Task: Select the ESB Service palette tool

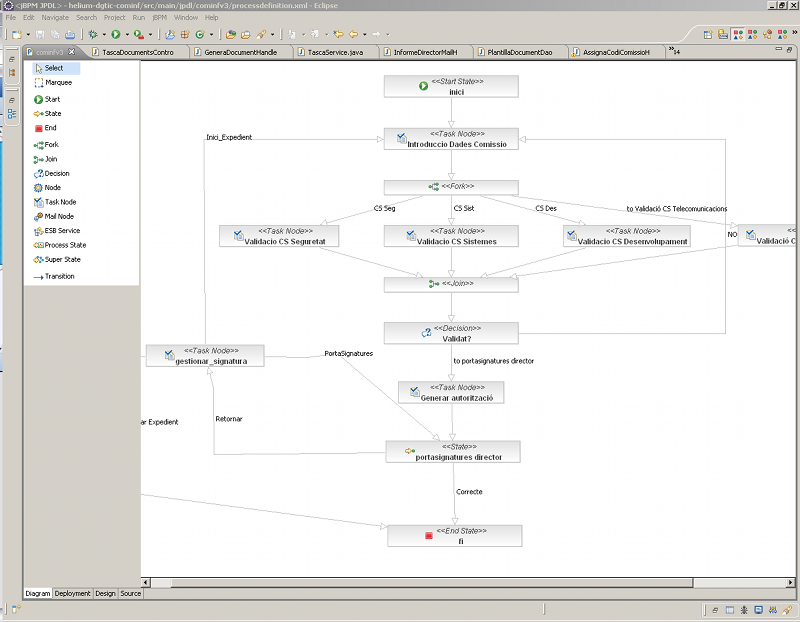Action: pyautogui.click(x=61, y=231)
